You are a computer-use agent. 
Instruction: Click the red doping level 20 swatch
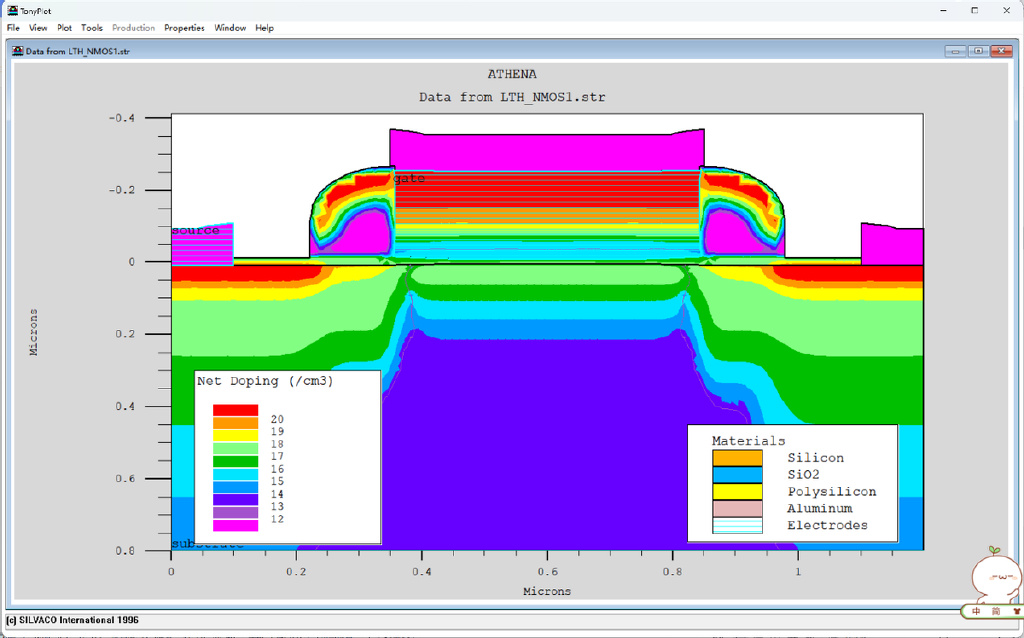pyautogui.click(x=235, y=410)
